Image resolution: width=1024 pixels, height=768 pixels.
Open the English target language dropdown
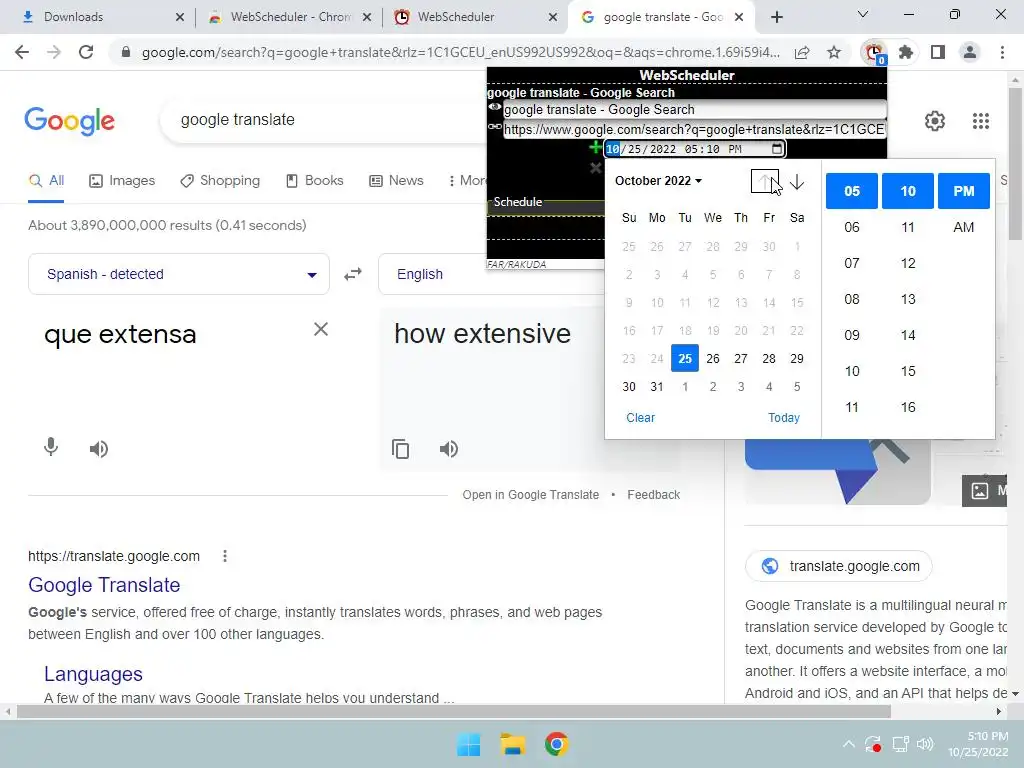(x=493, y=274)
